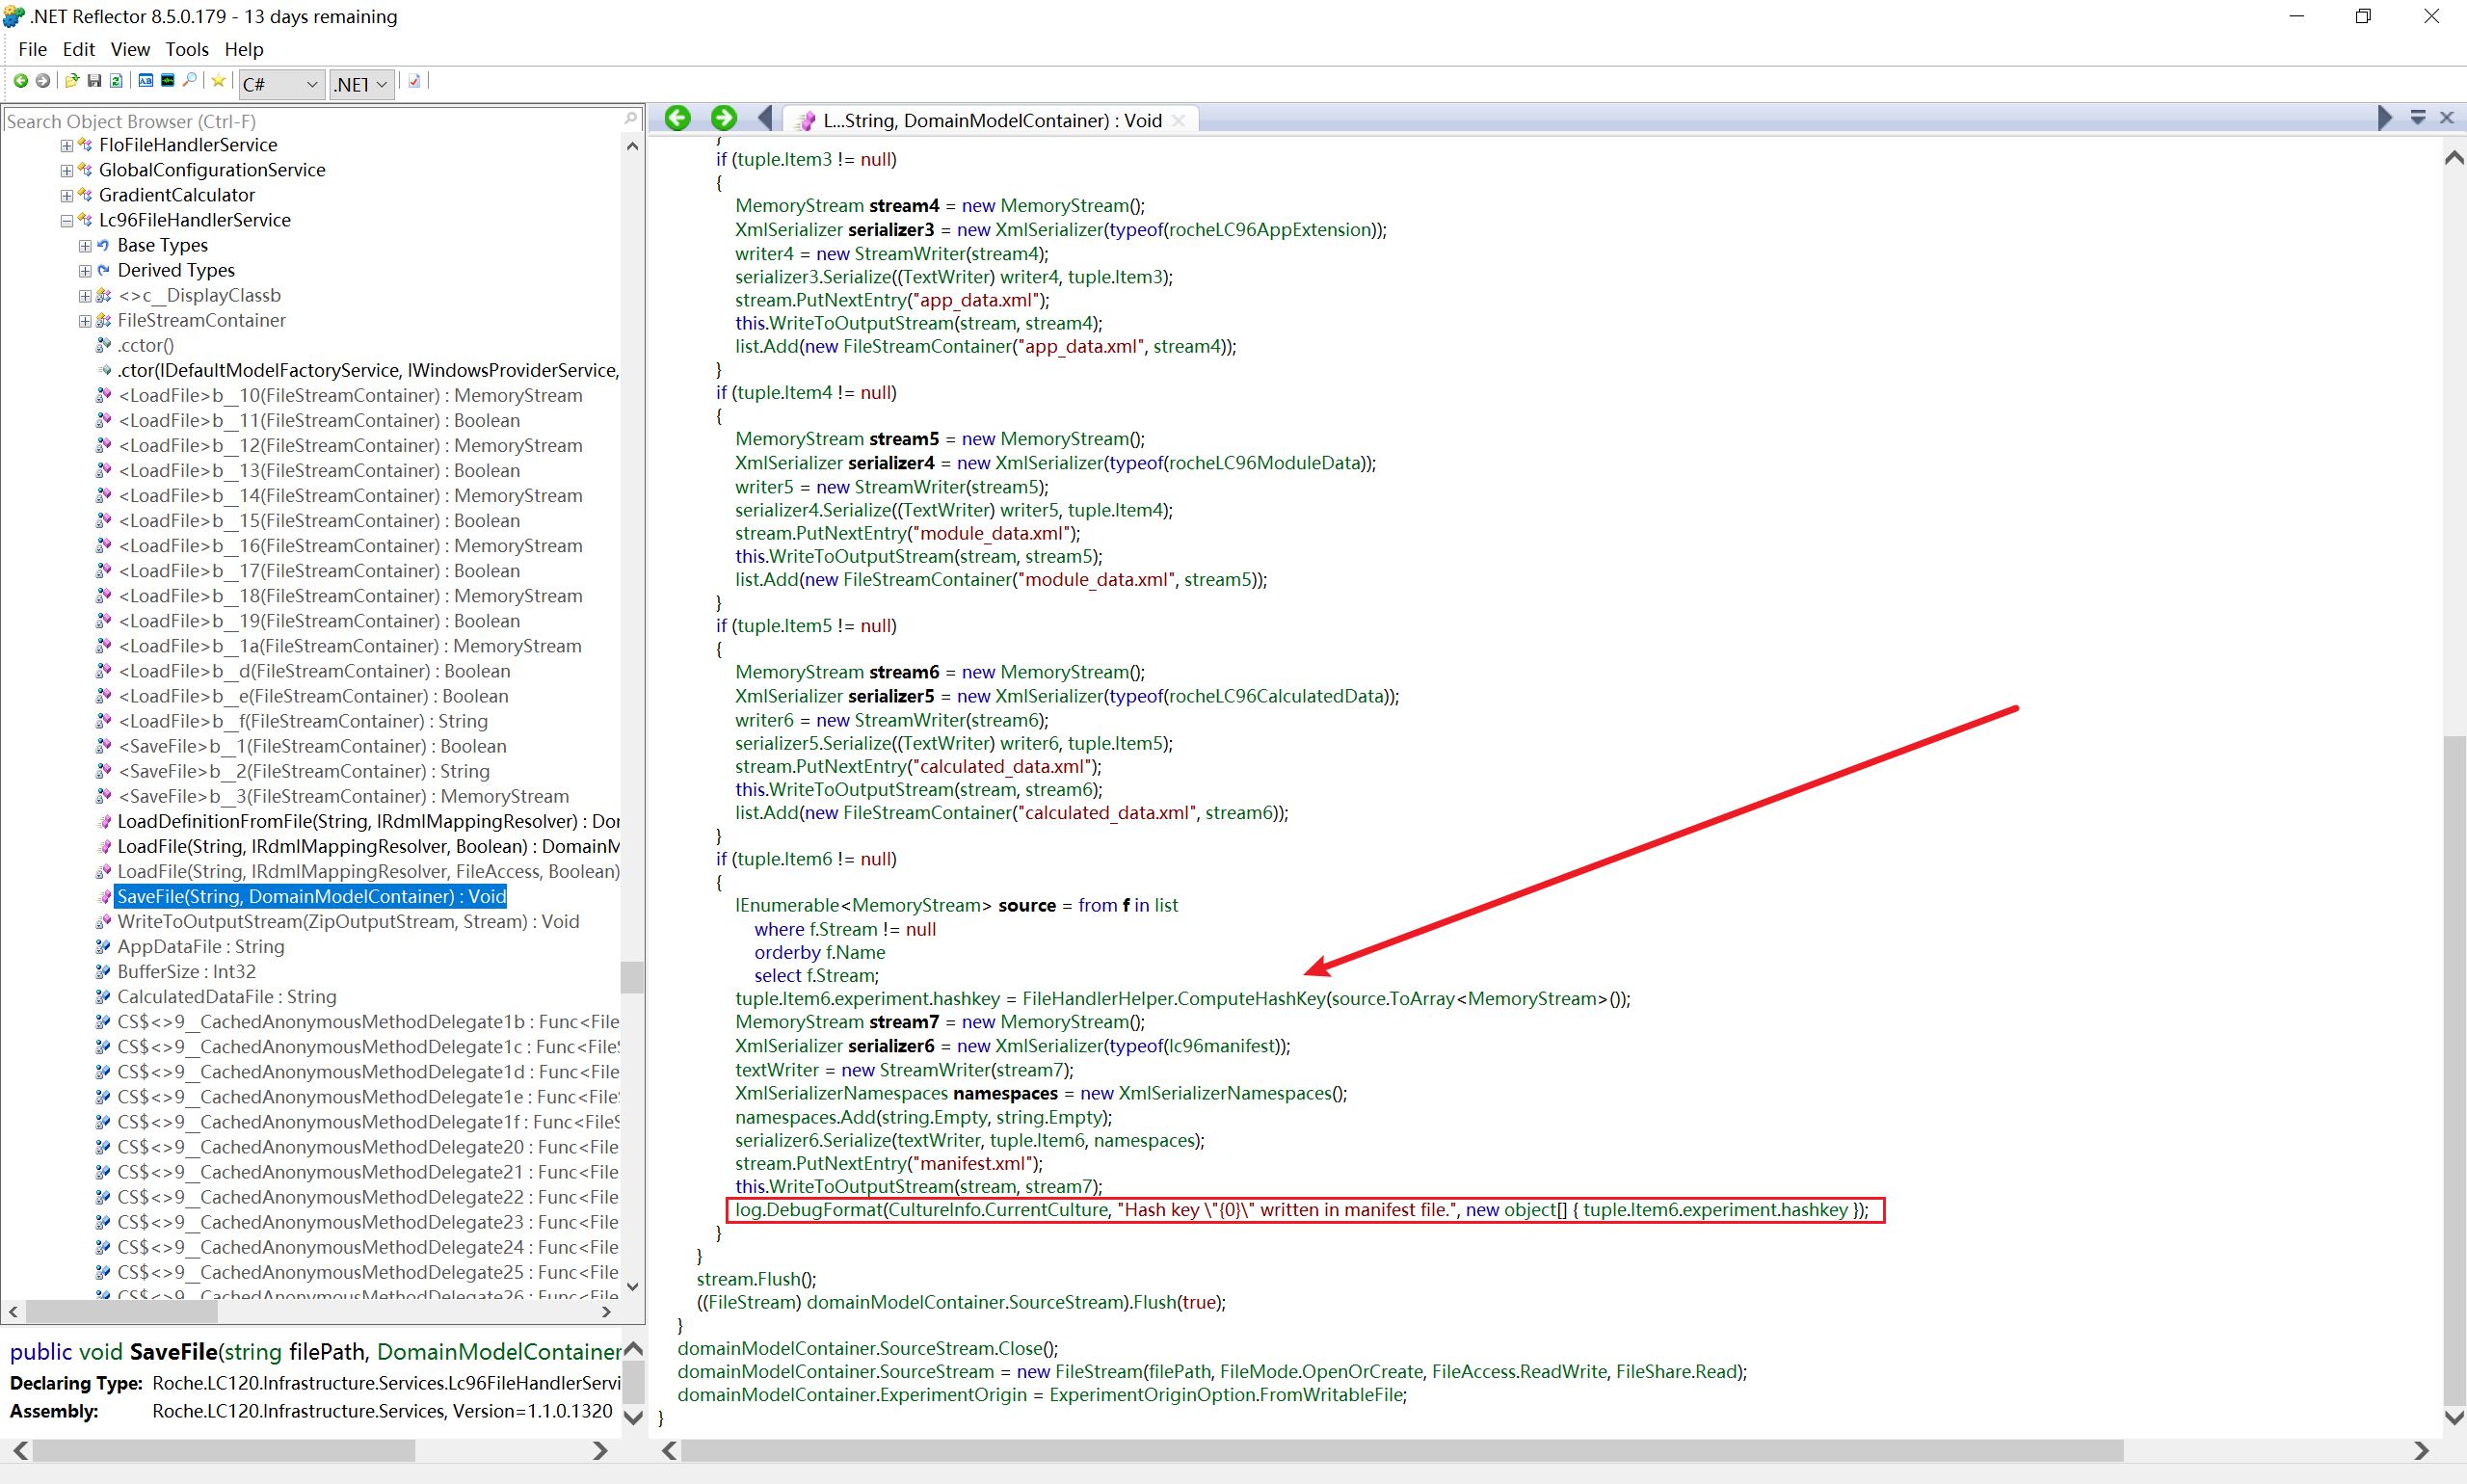Click the toolbar back navigation arrow

(x=20, y=81)
